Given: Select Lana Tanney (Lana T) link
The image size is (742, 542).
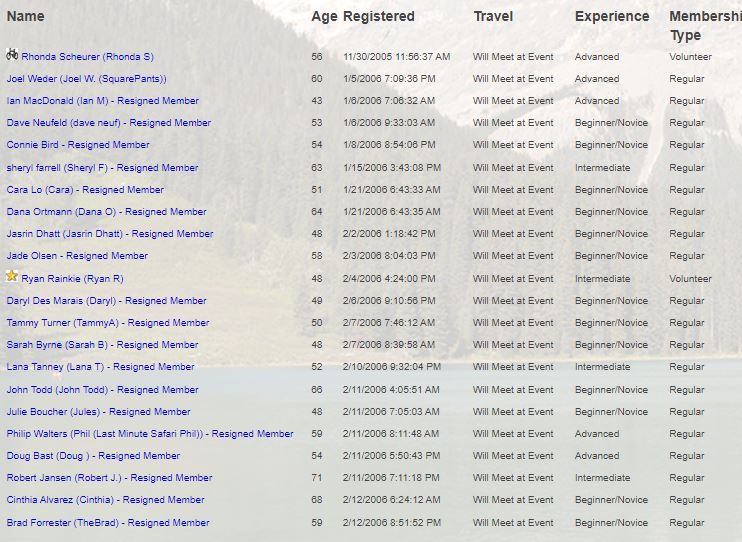Looking at the screenshot, I should tap(100, 367).
